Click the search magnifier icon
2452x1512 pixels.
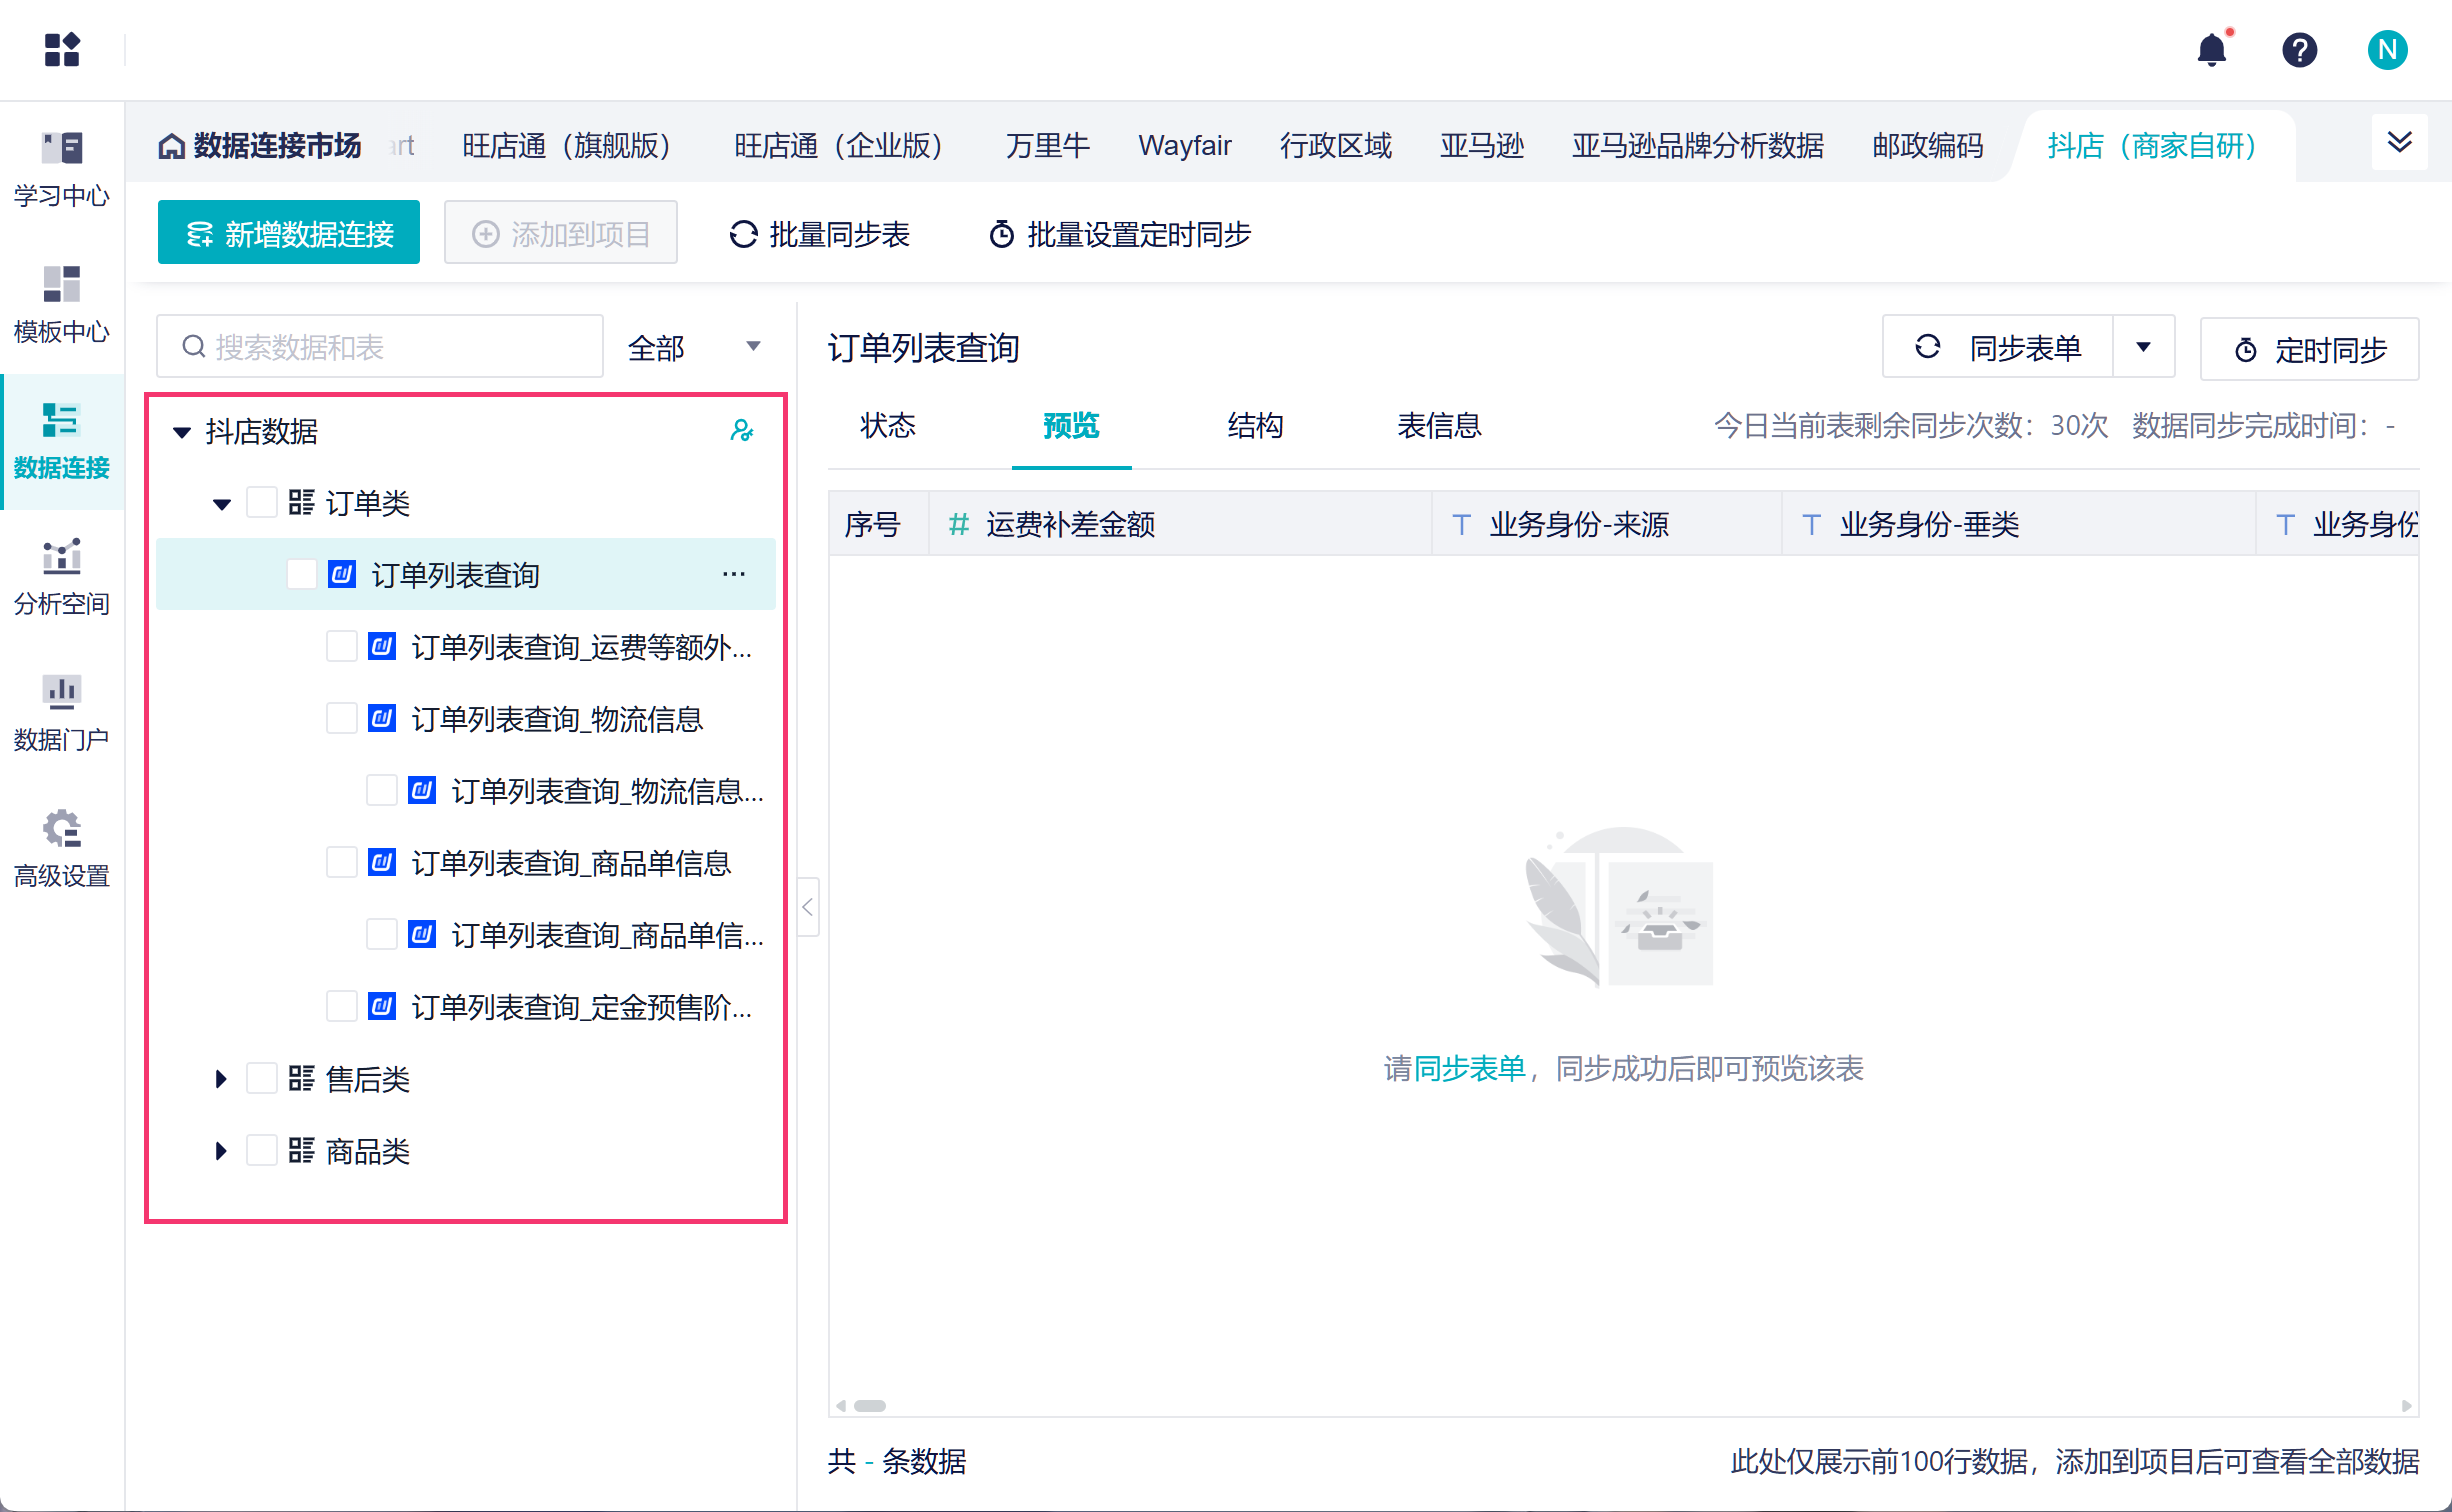[193, 346]
